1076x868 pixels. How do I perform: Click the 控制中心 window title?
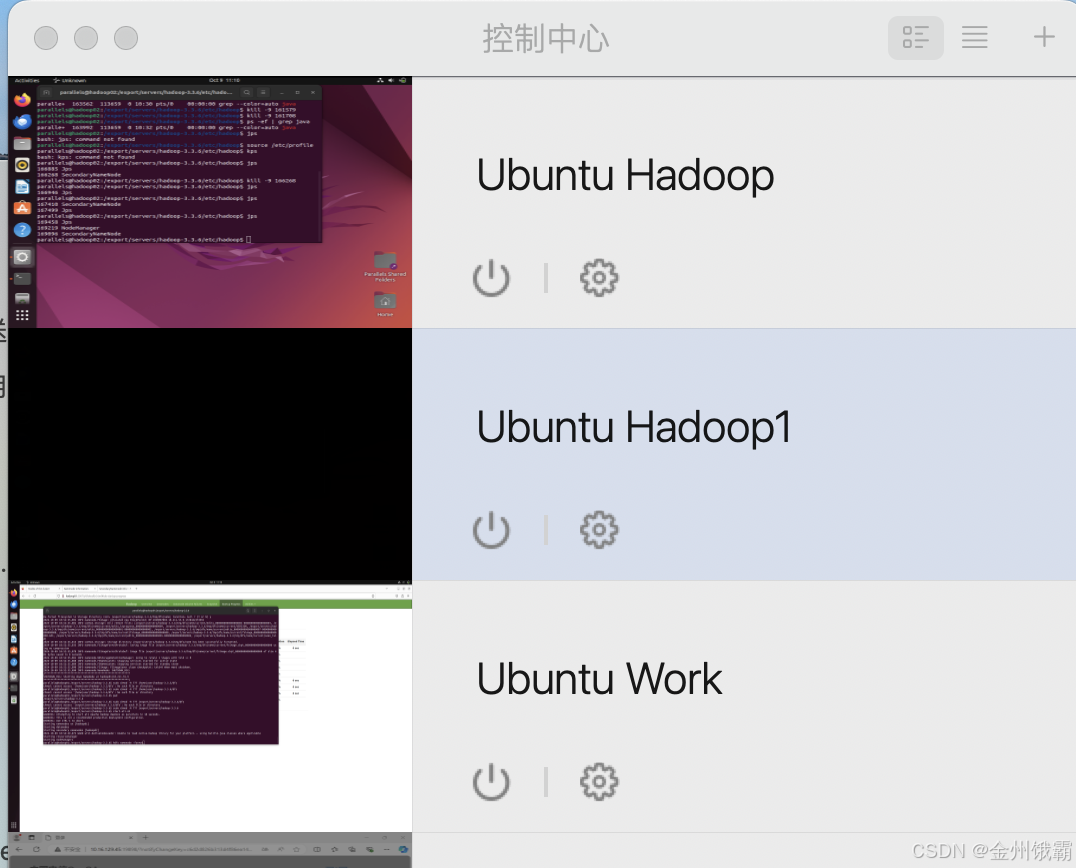pyautogui.click(x=546, y=38)
